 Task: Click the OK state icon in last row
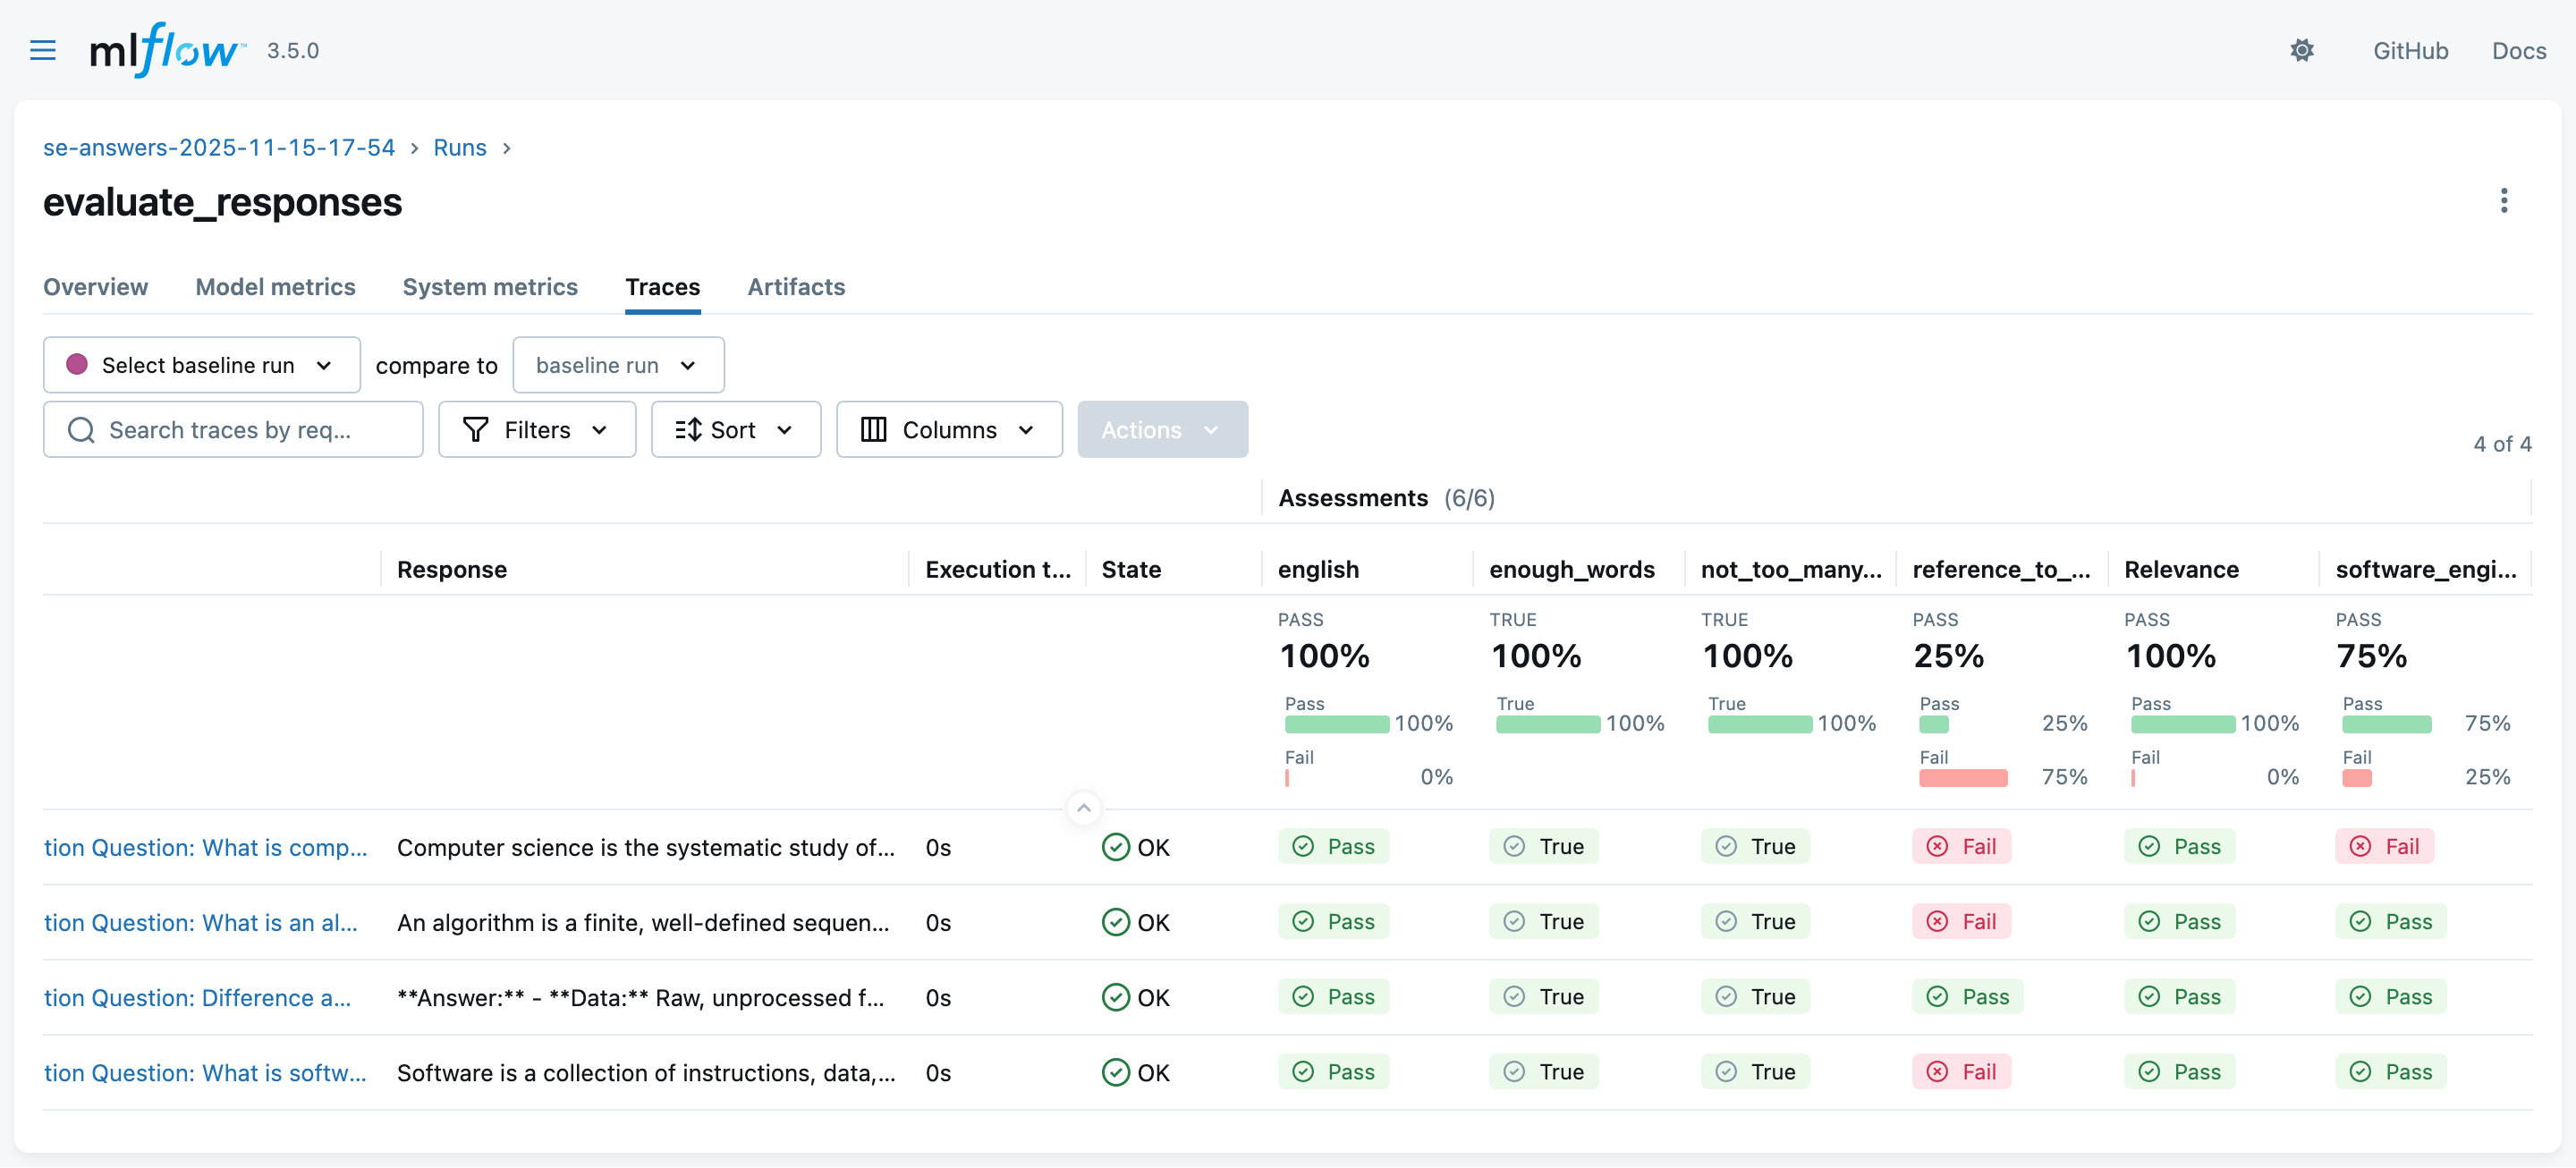[x=1115, y=1073]
